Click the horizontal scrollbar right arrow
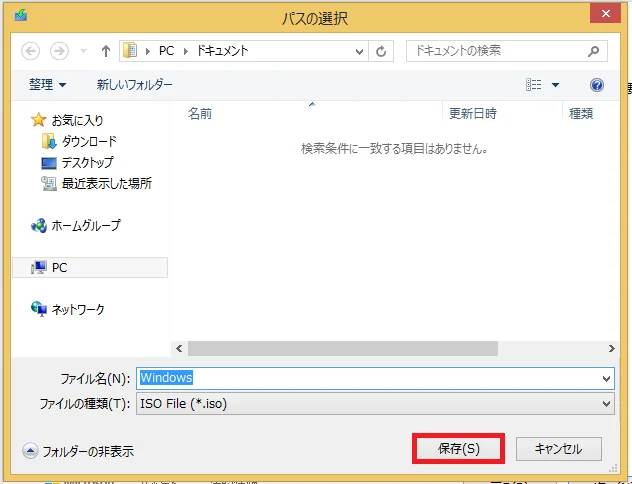 click(x=611, y=349)
